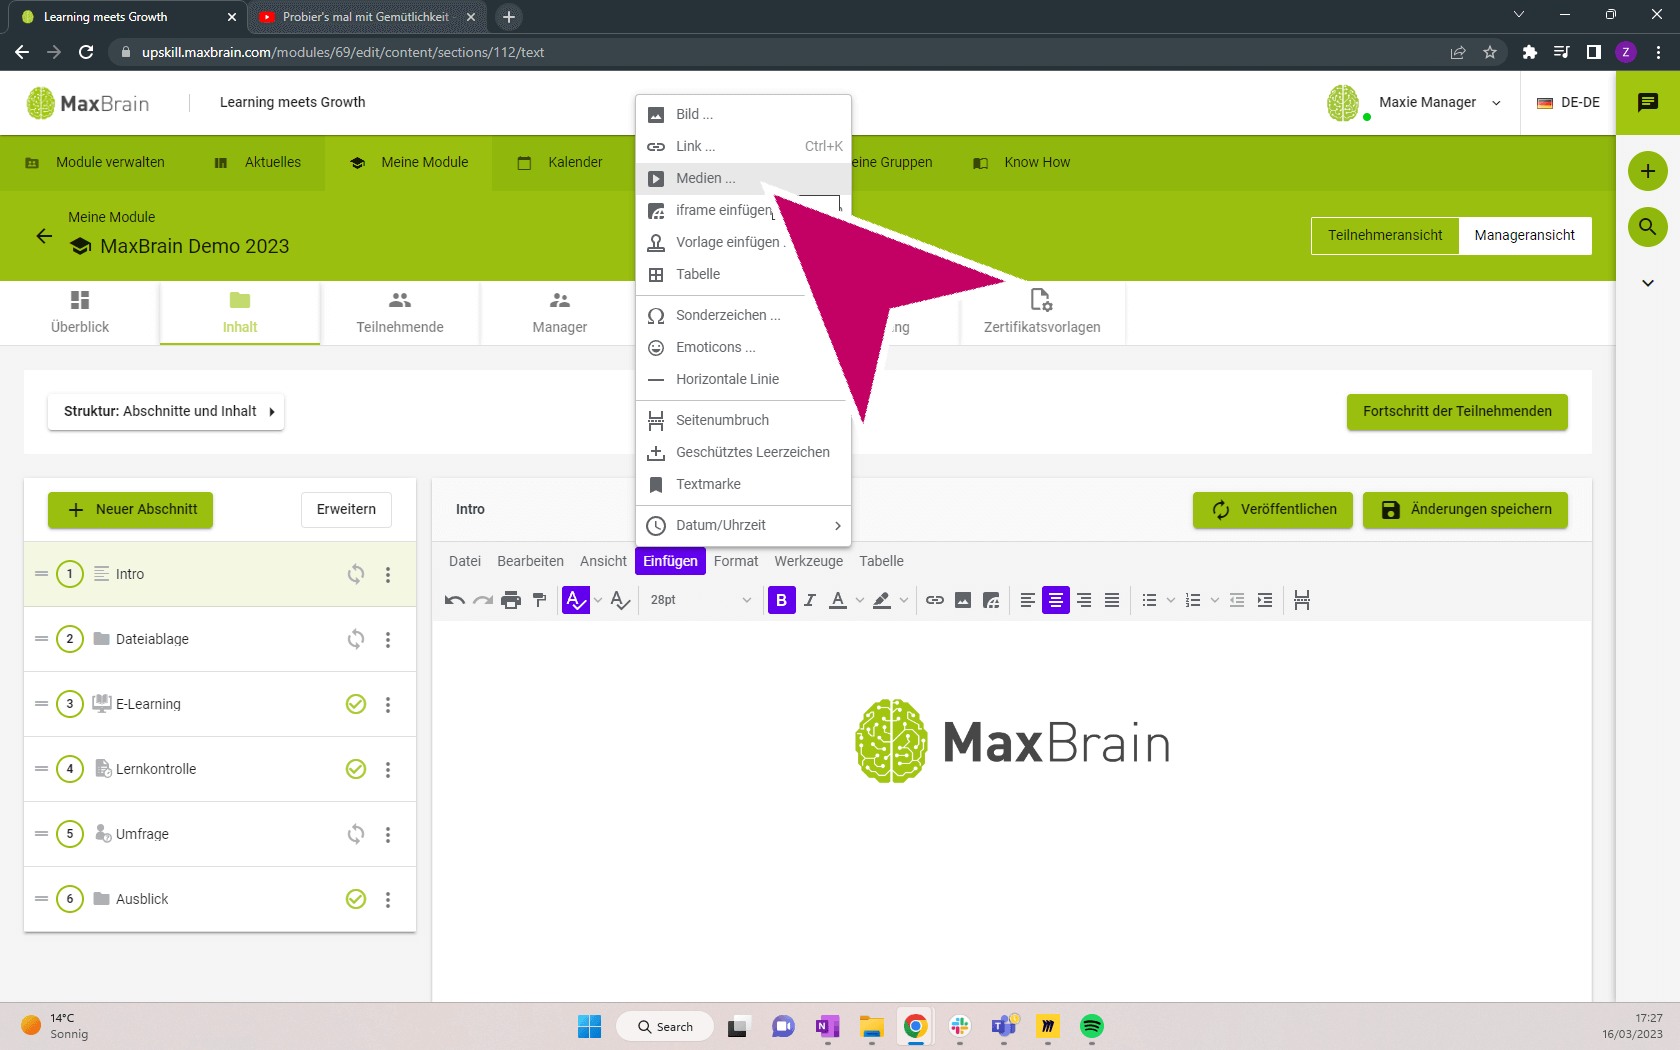1680x1050 pixels.
Task: Insert page break via toolbar icon
Action: coord(1302,600)
